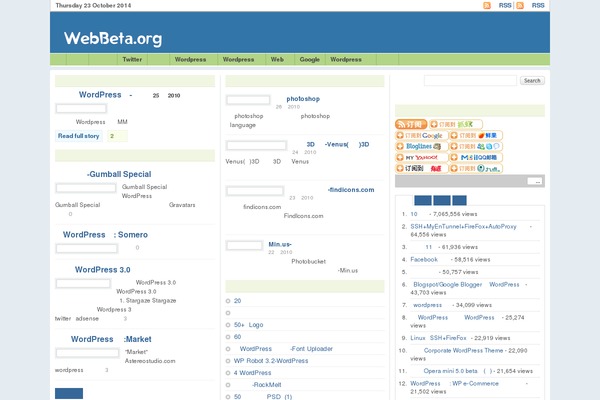Screen dimensions: 600x400
Task: Open the Opera mini 5.0 beta popular post
Action: (x=458, y=371)
